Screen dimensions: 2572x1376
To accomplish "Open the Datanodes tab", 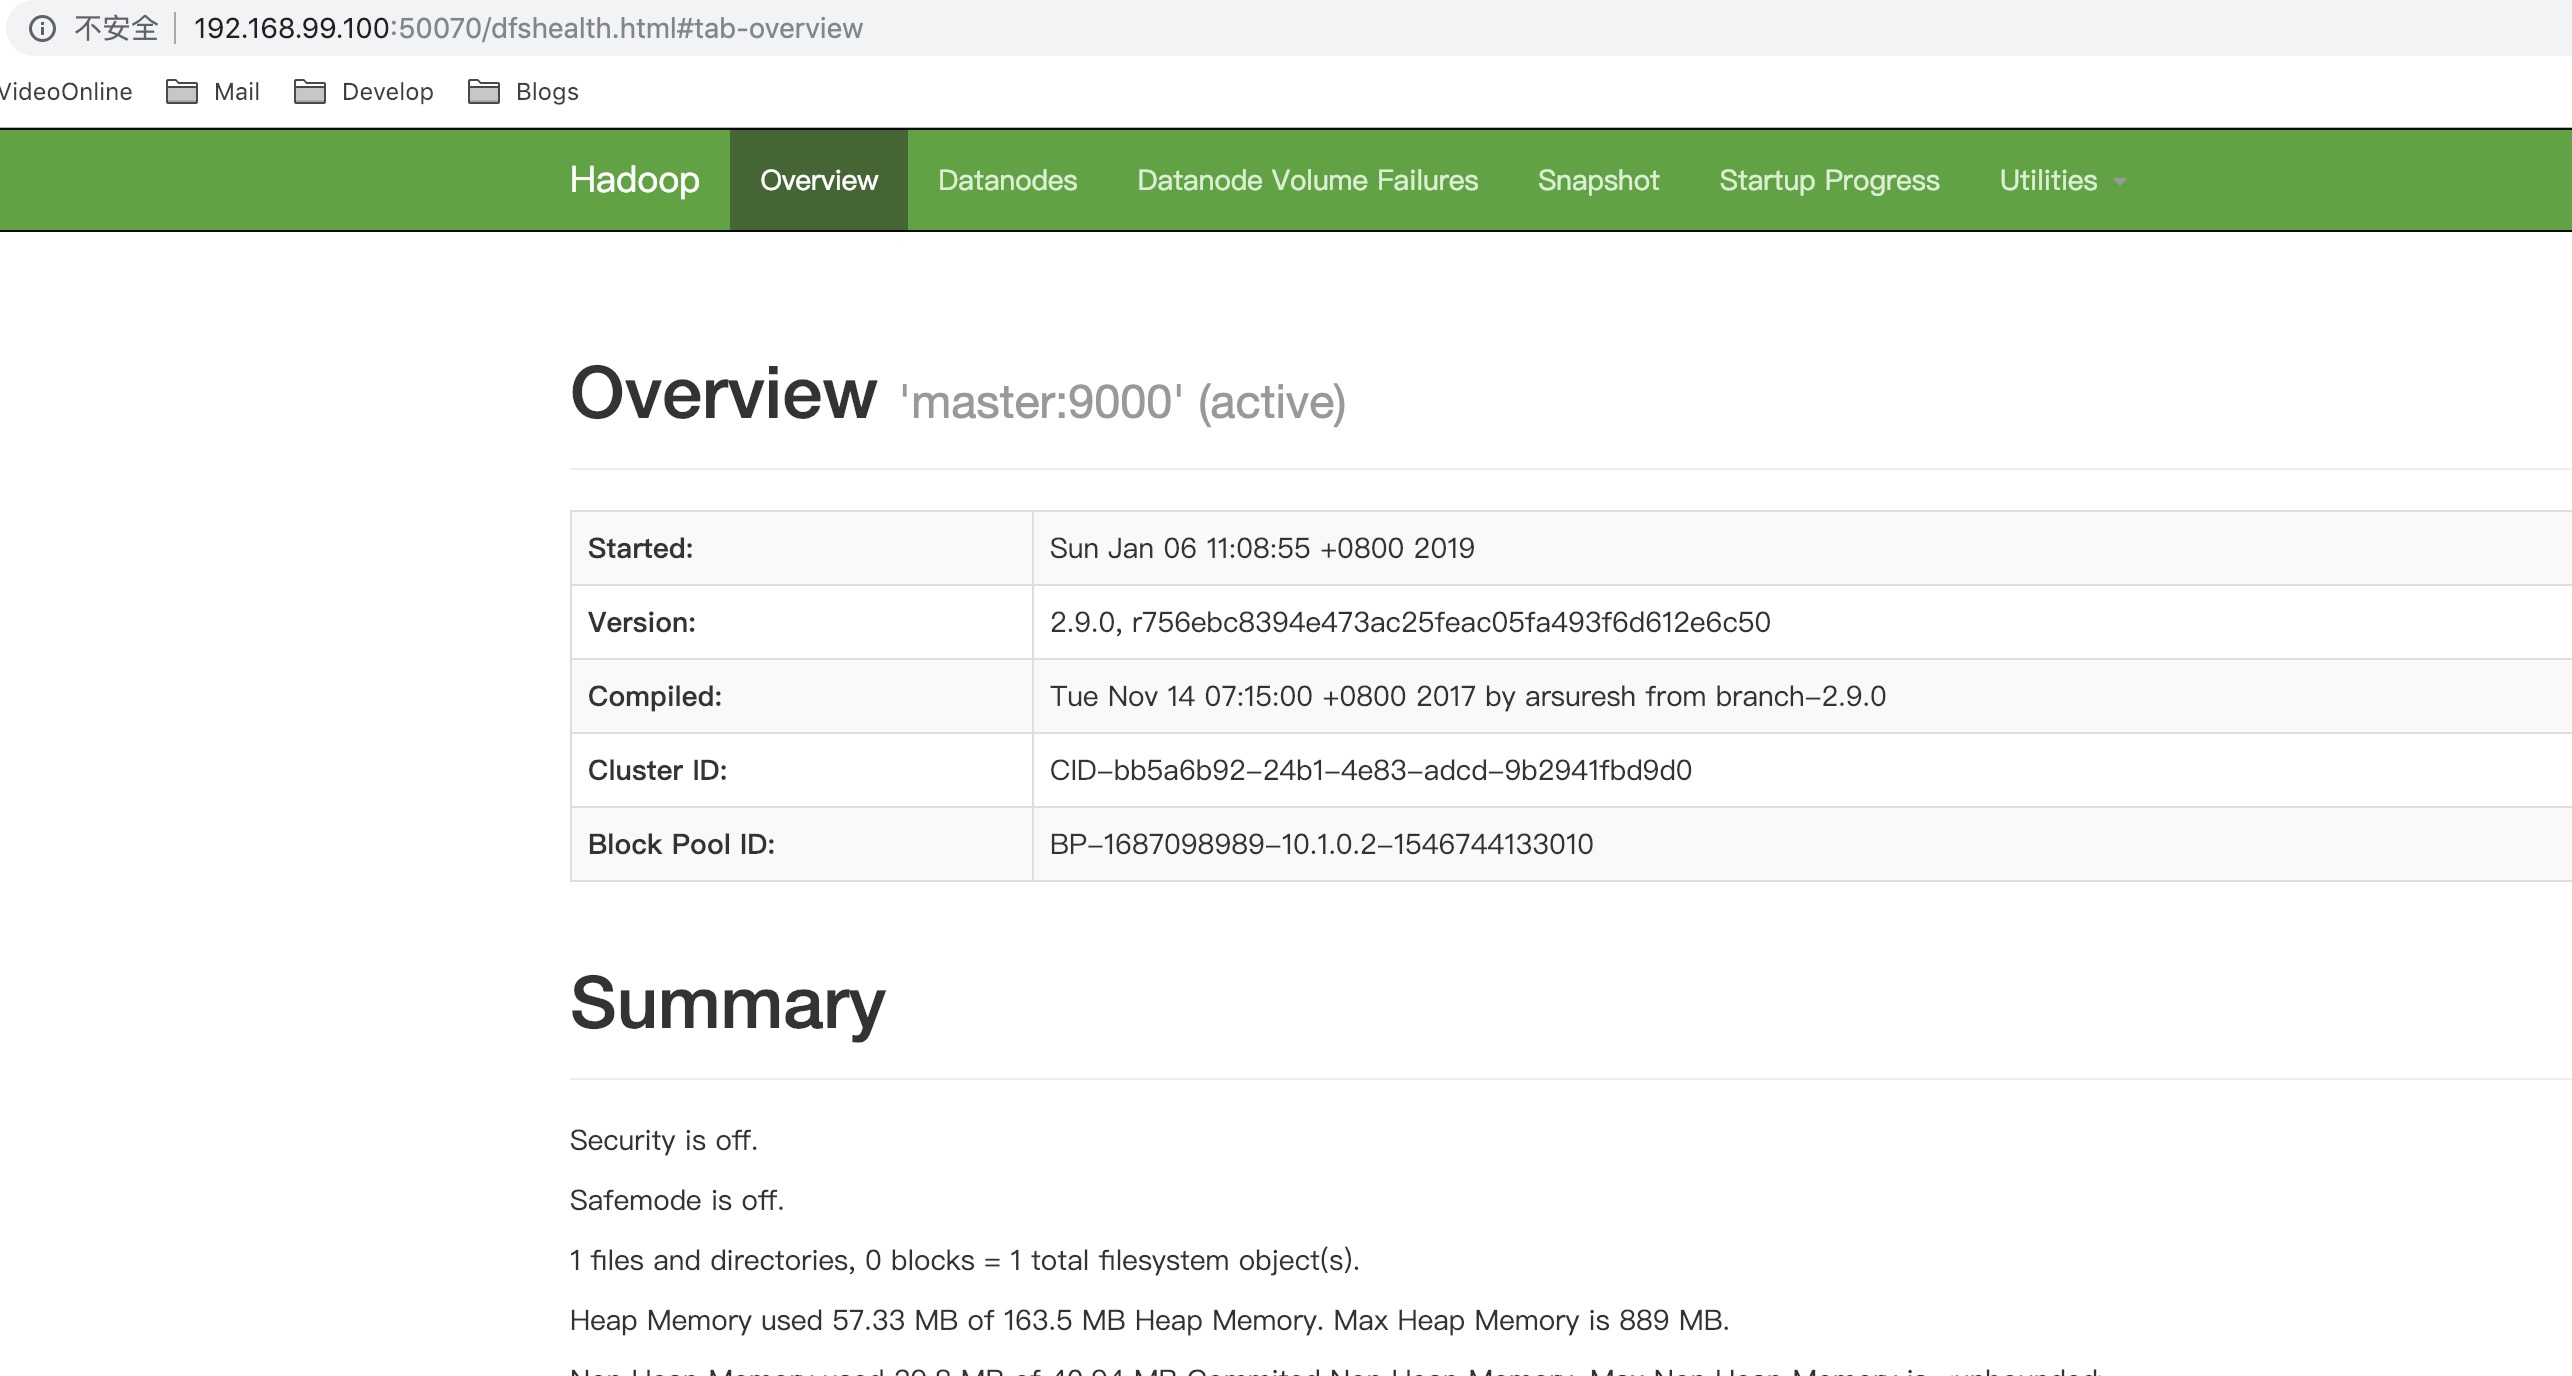I will 1007,180.
